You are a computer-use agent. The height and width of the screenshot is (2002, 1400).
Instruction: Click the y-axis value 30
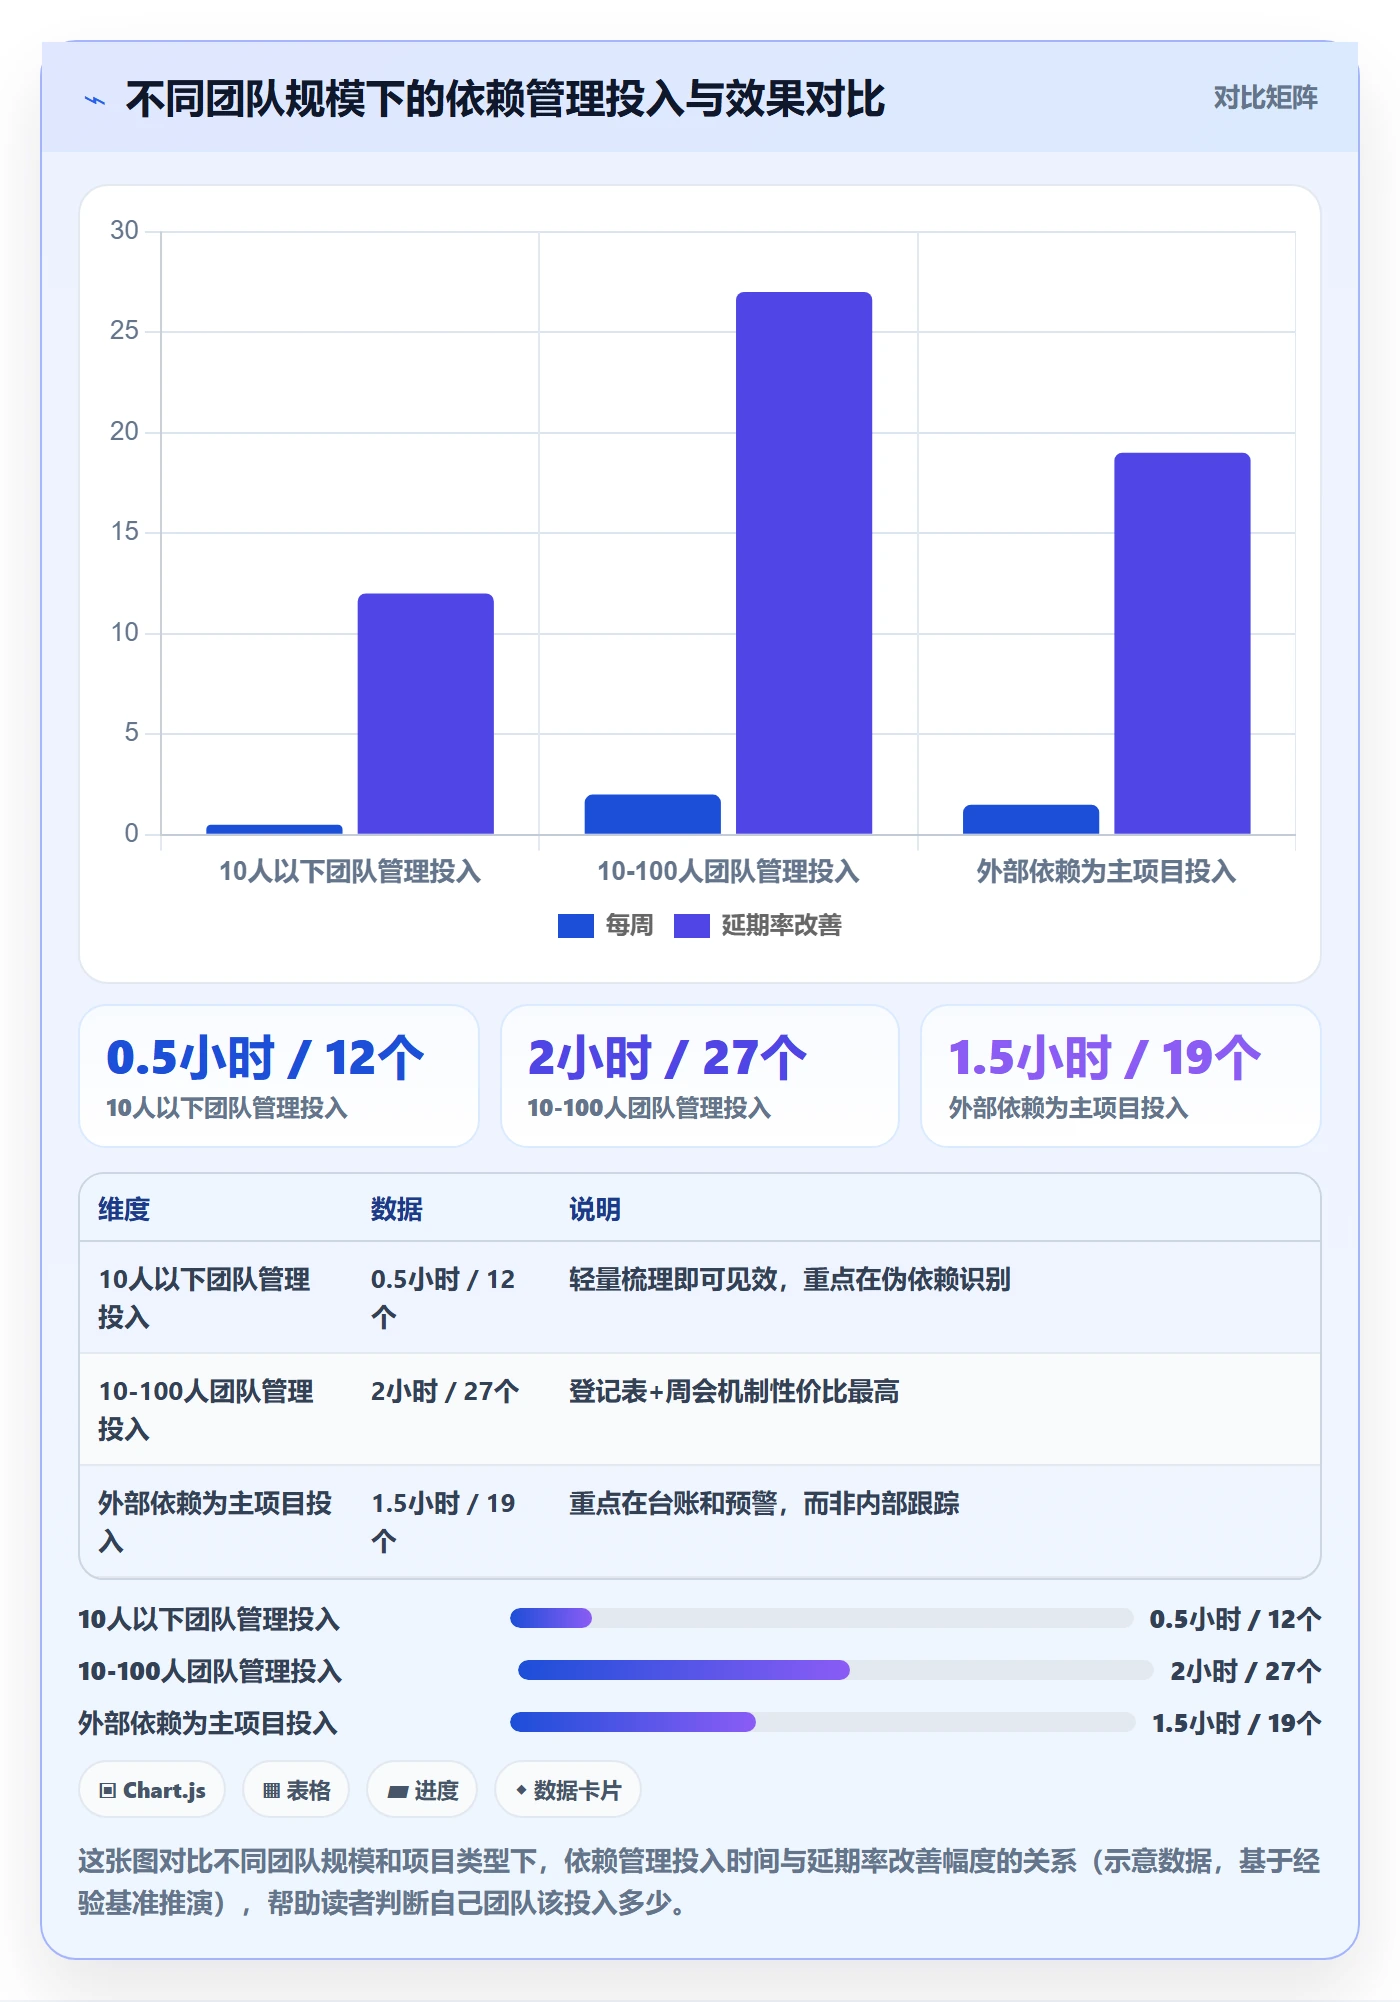[x=124, y=230]
